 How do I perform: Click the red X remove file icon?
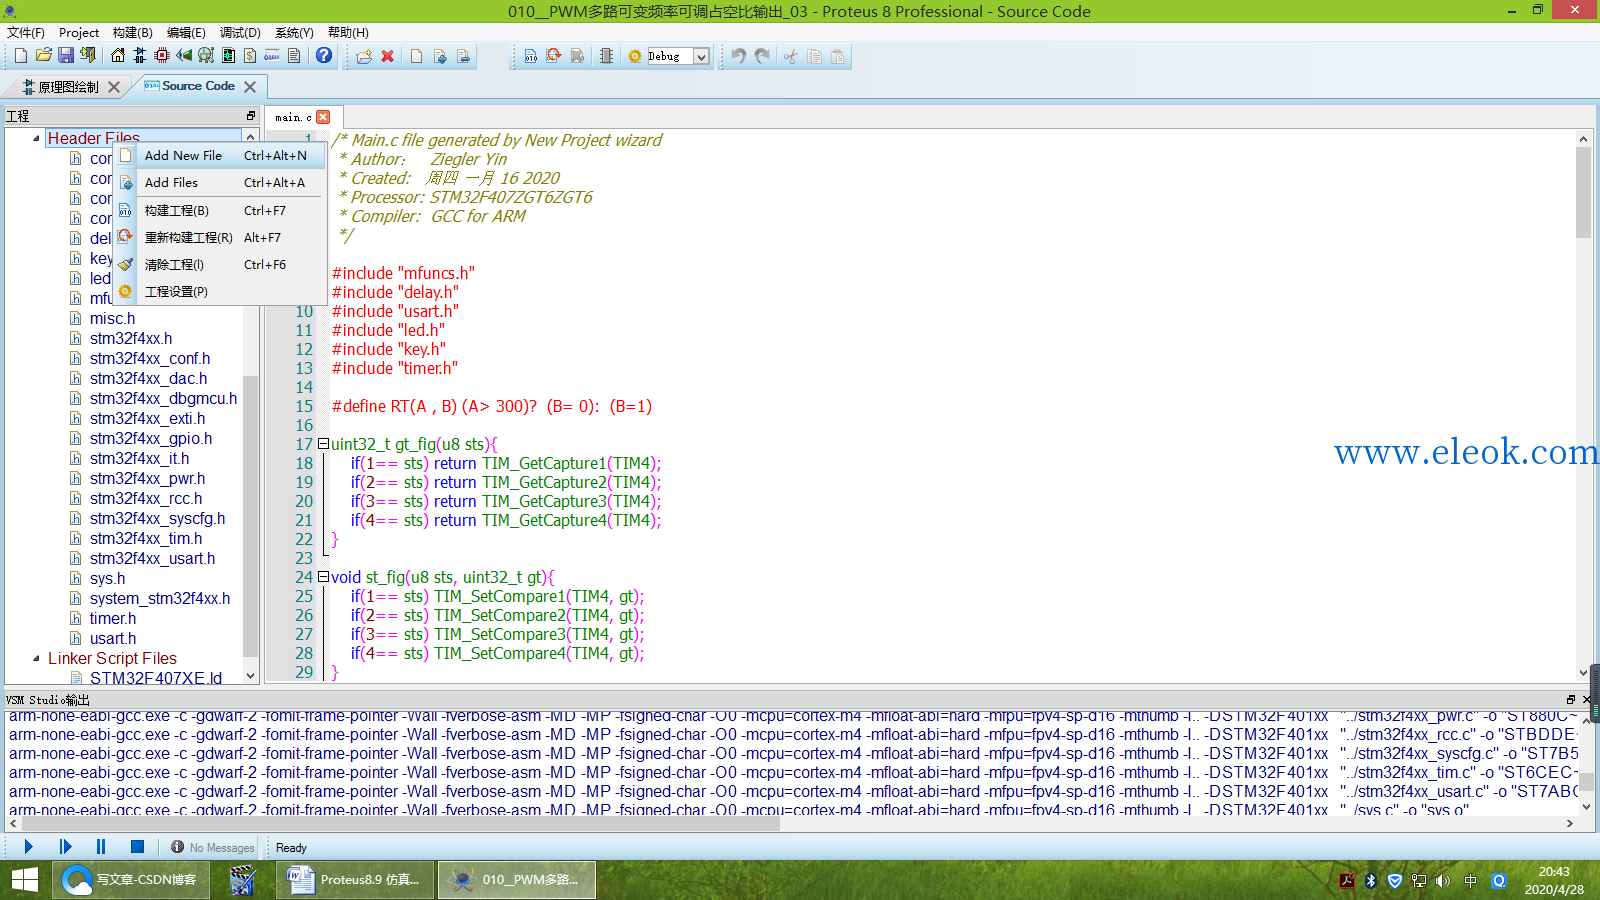388,56
